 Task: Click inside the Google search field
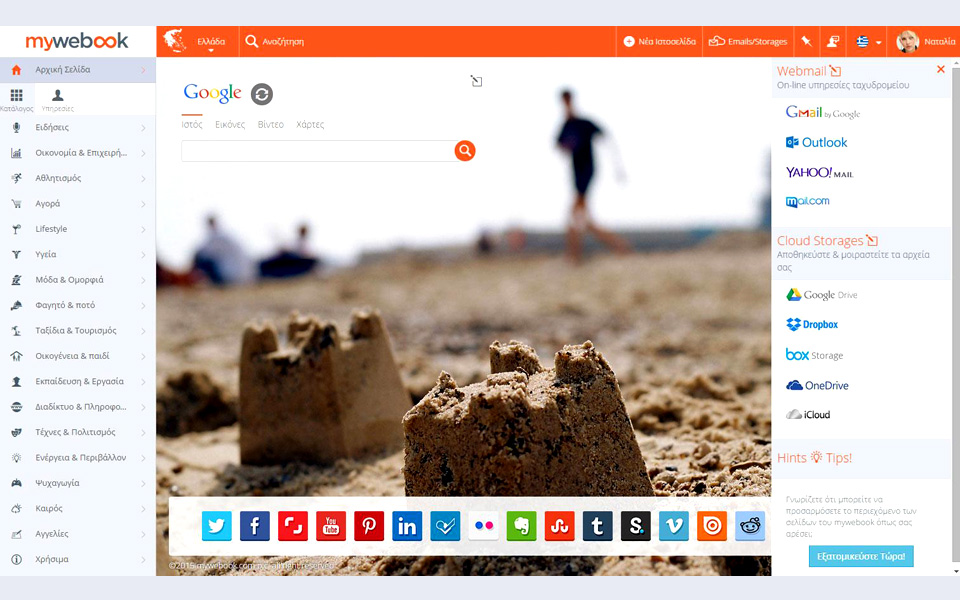[x=316, y=151]
